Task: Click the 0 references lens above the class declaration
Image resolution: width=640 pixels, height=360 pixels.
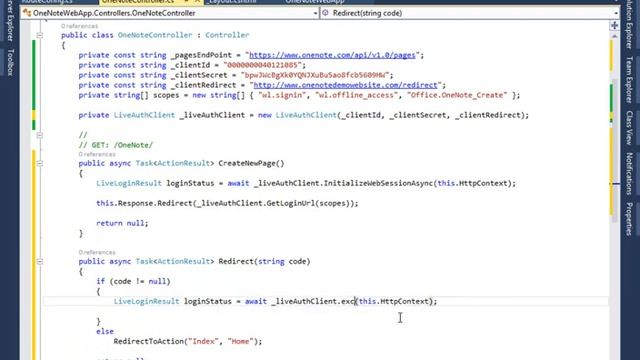Action: pyautogui.click(x=79, y=26)
